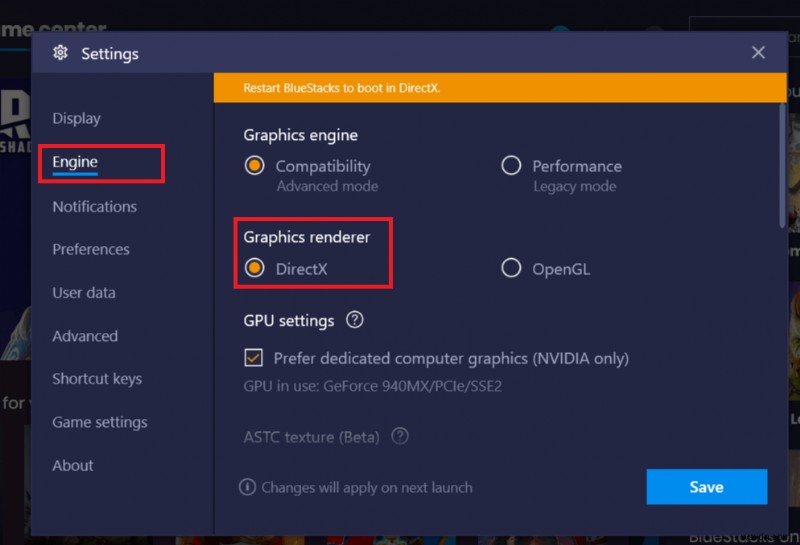The height and width of the screenshot is (545, 800).
Task: Open Advanced settings section
Action: point(85,336)
